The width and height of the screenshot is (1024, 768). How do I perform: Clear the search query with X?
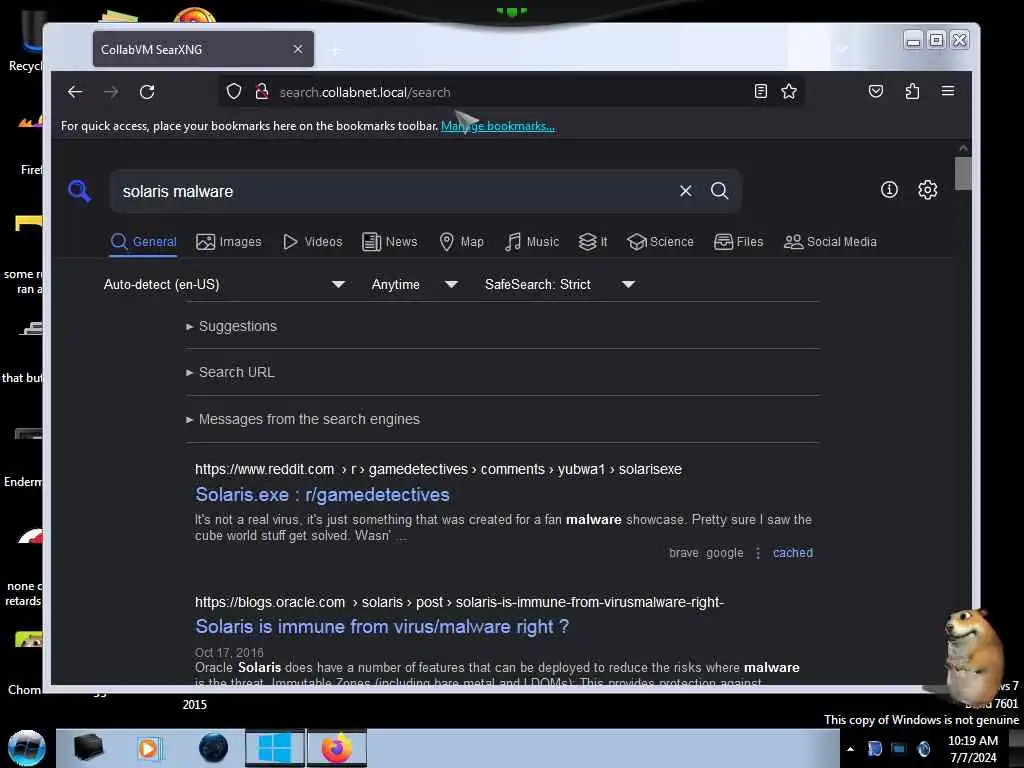coord(685,191)
